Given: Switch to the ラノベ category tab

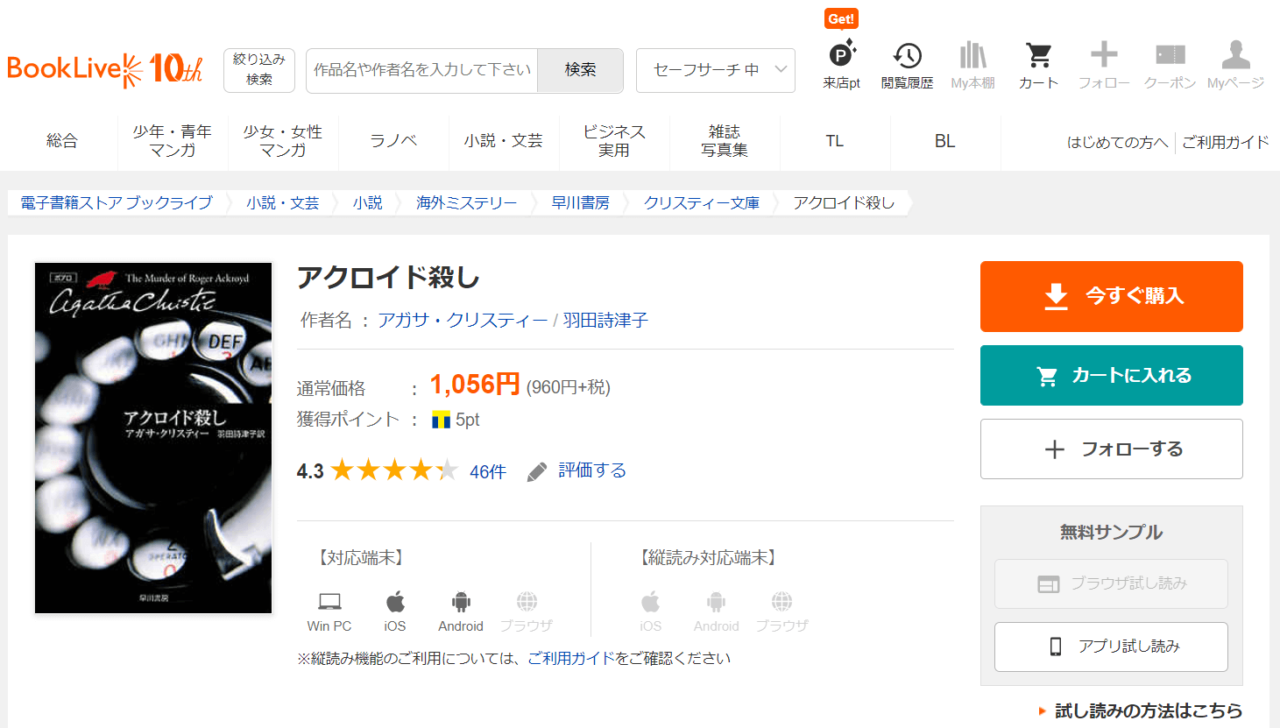Looking at the screenshot, I should [393, 141].
